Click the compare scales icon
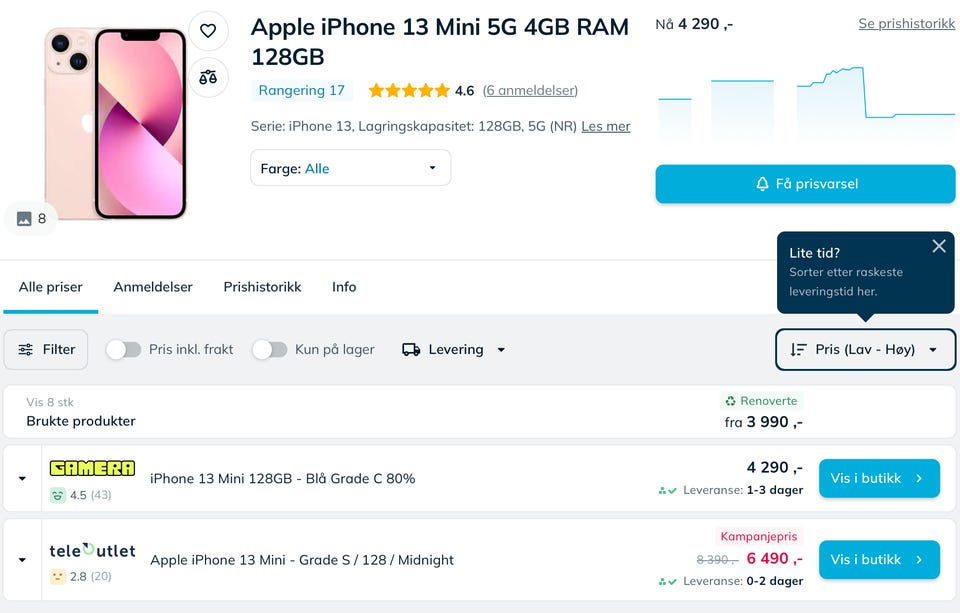Screen dimensions: 960x613 pos(208,77)
